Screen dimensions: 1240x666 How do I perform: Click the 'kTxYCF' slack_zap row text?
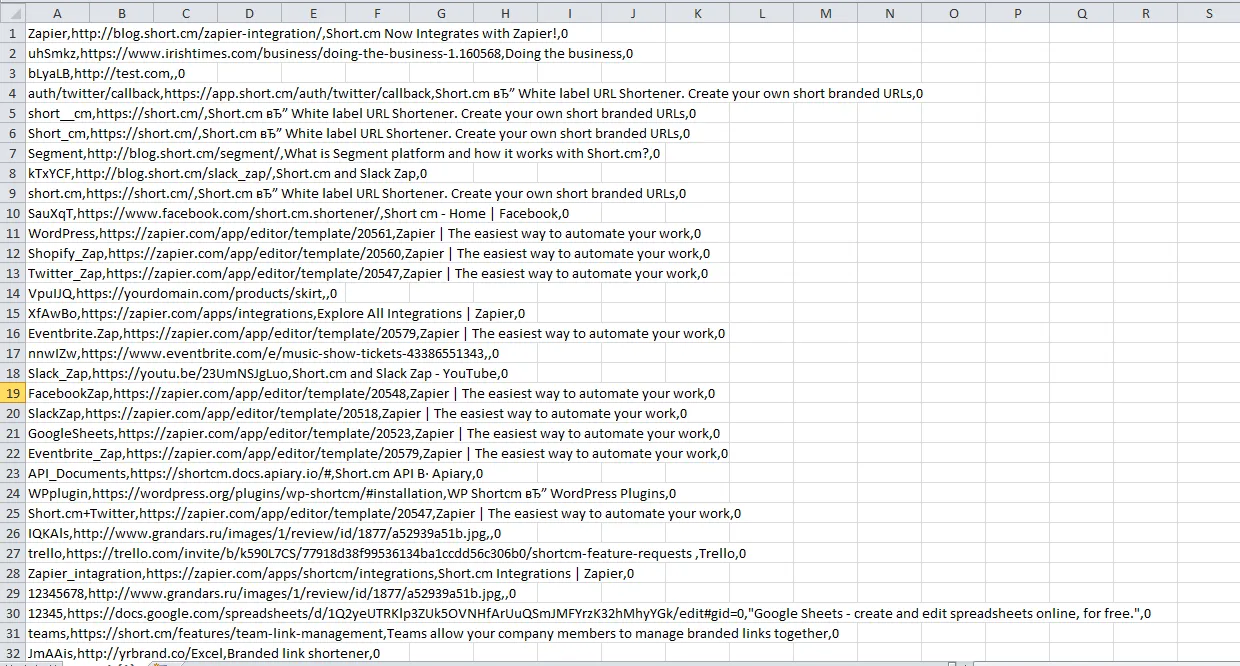[x=228, y=173]
